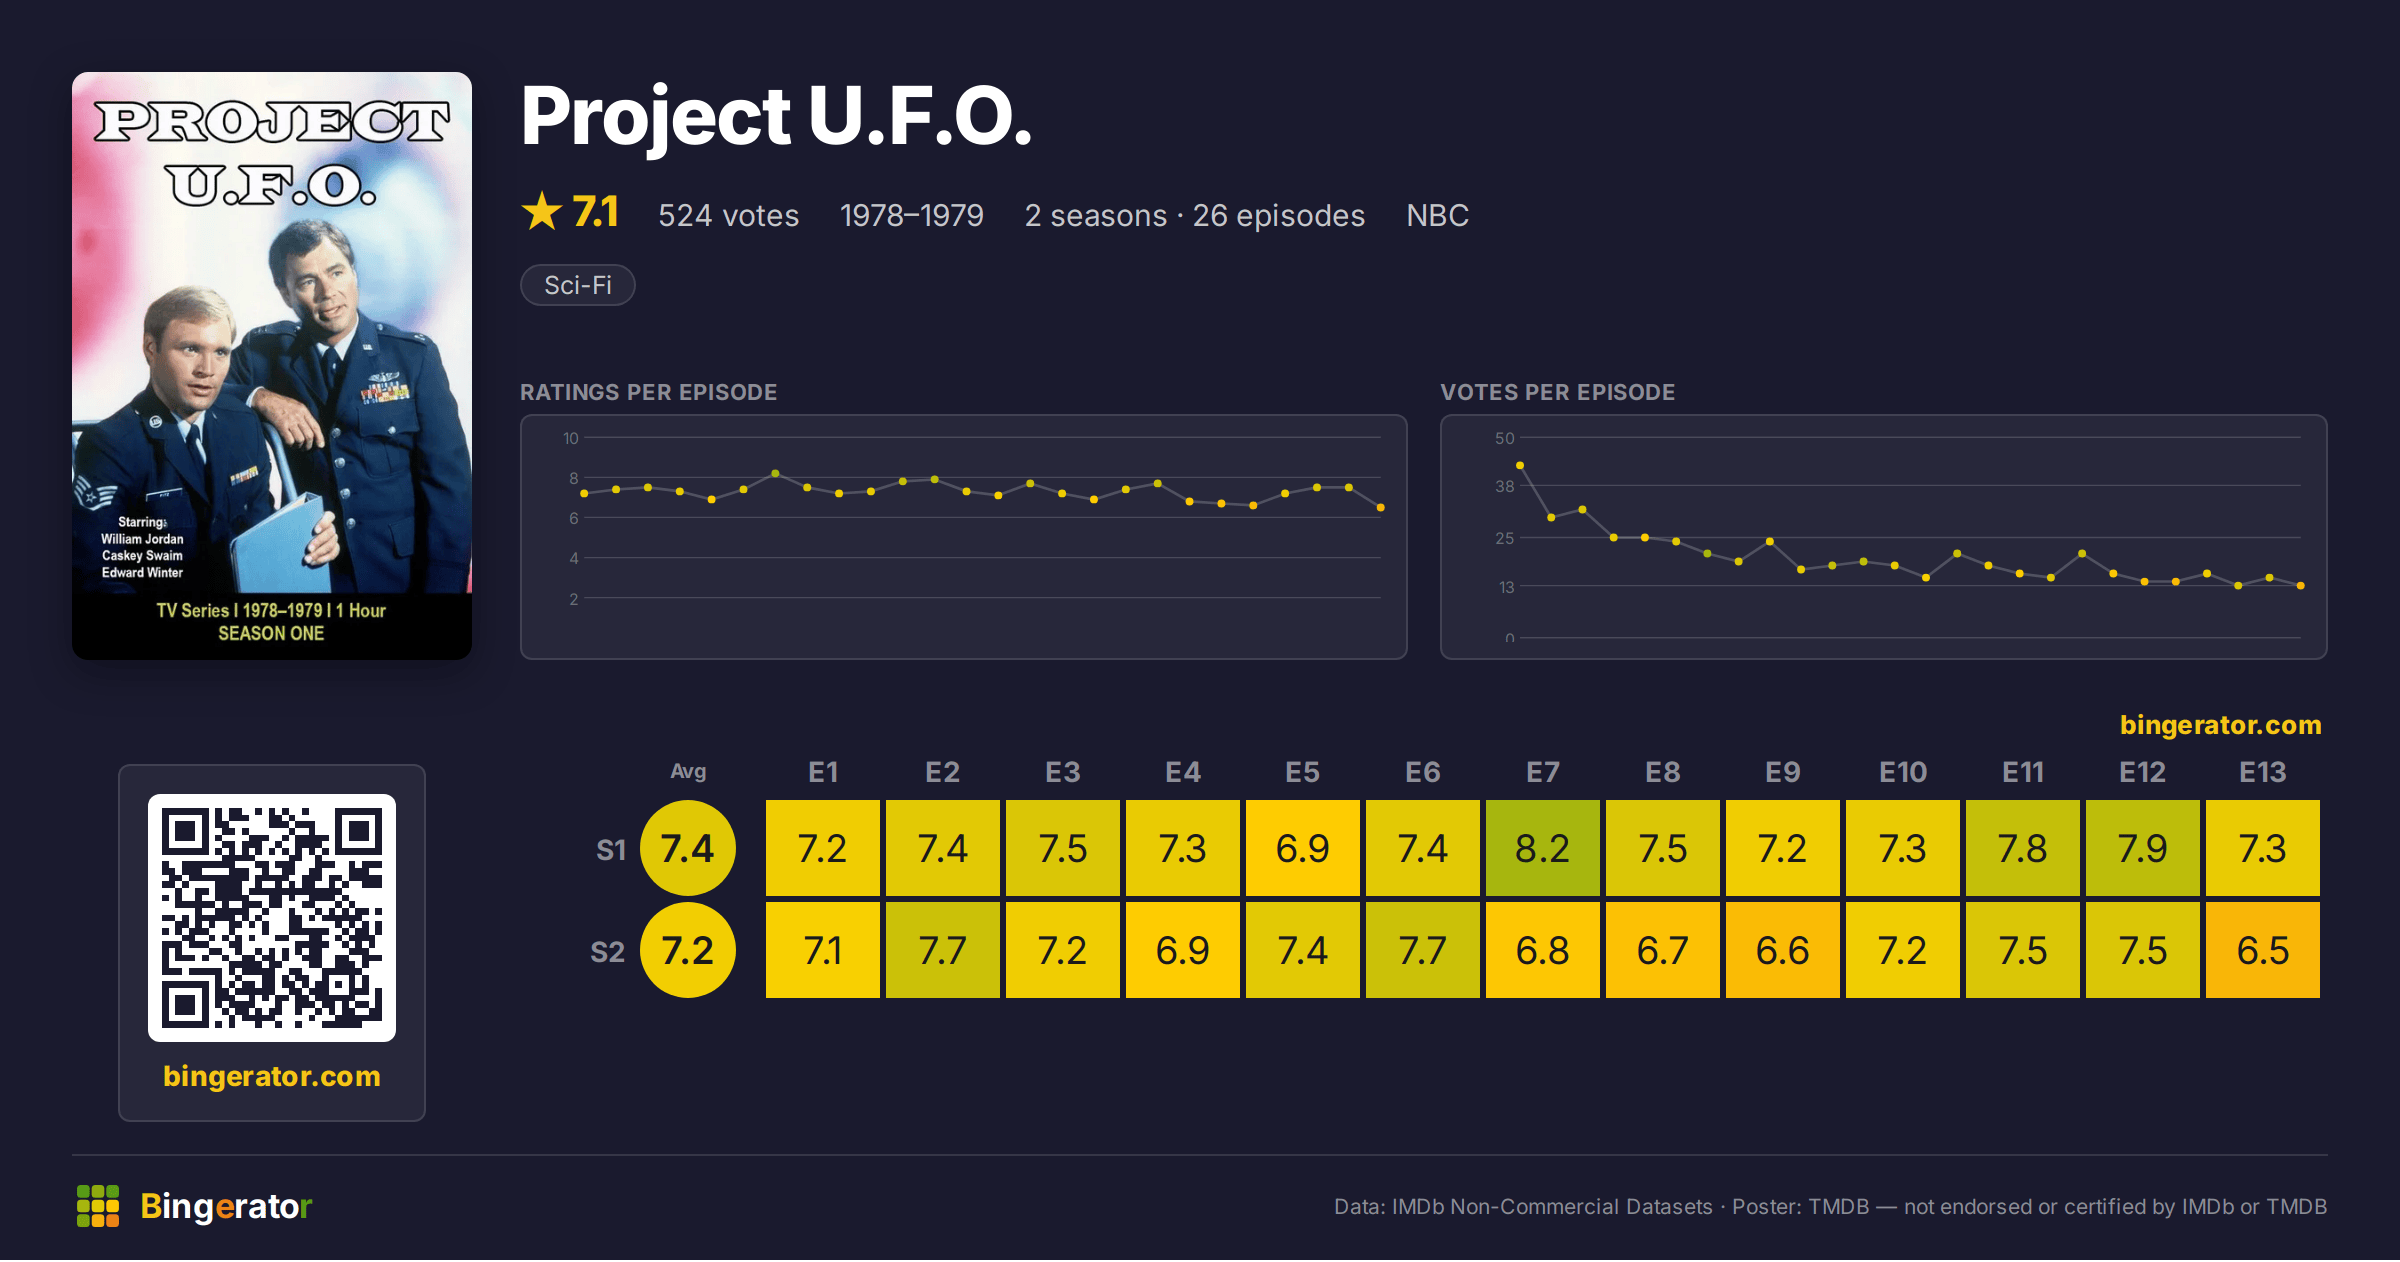This screenshot has width=2400, height=1262.
Task: Click the S2 E1 cell rated 7.1
Action: click(823, 950)
